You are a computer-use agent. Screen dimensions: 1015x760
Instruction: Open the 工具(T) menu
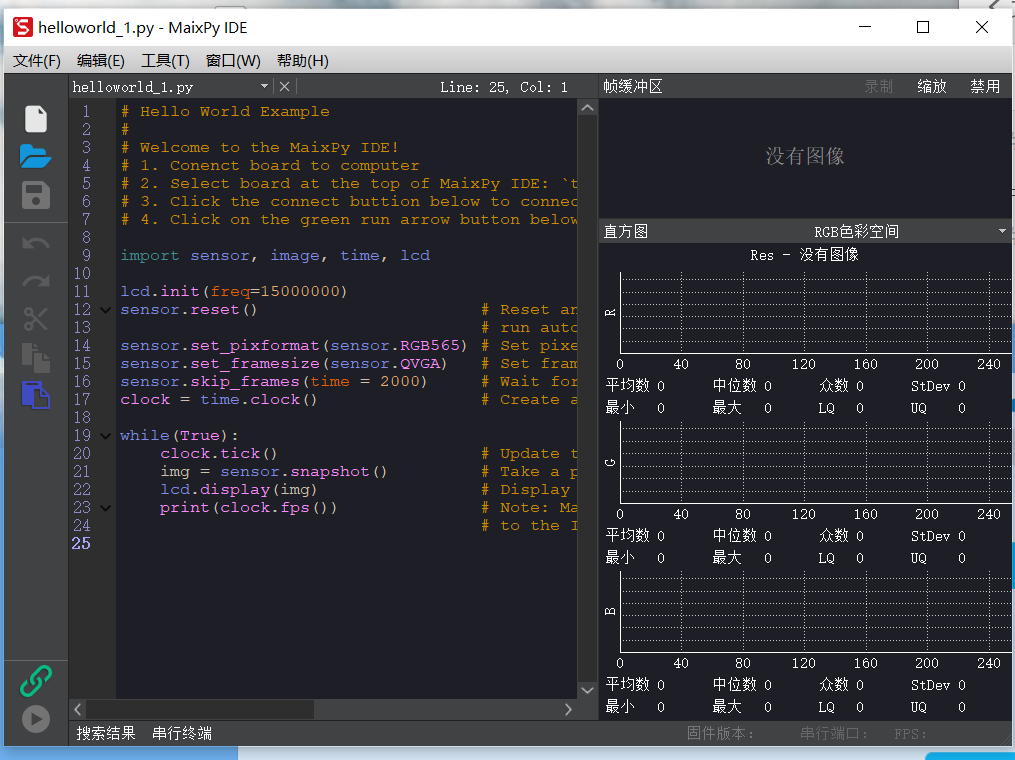(165, 61)
